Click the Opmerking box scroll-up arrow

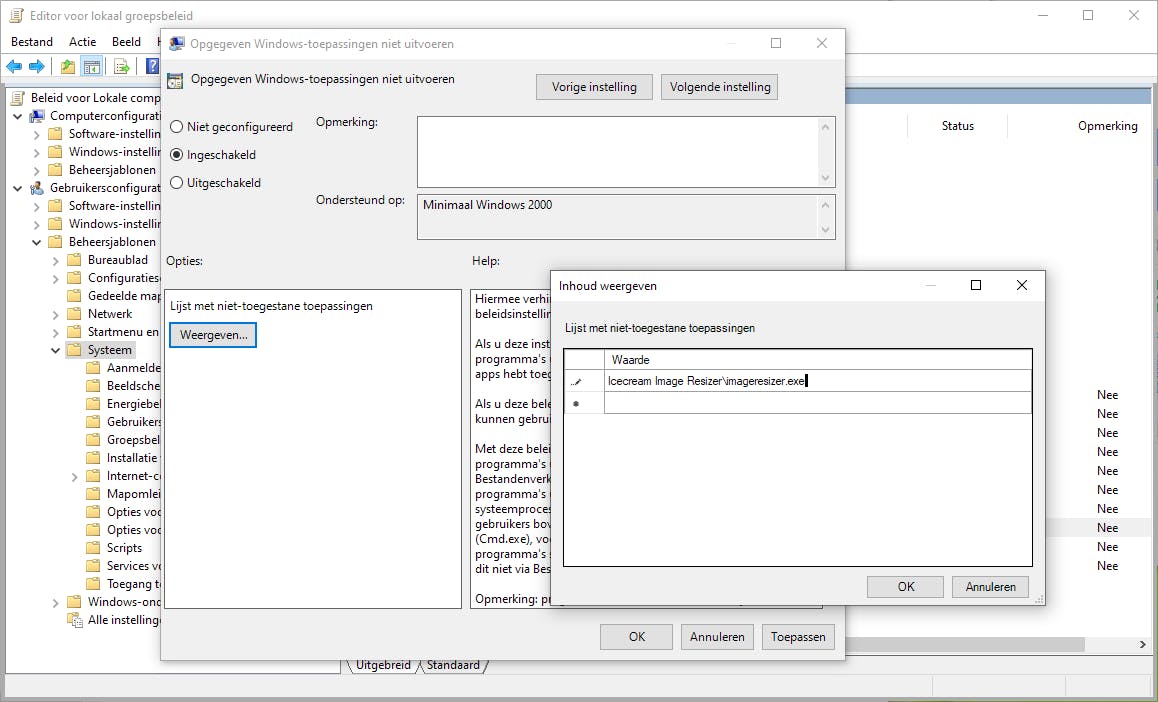pos(826,127)
